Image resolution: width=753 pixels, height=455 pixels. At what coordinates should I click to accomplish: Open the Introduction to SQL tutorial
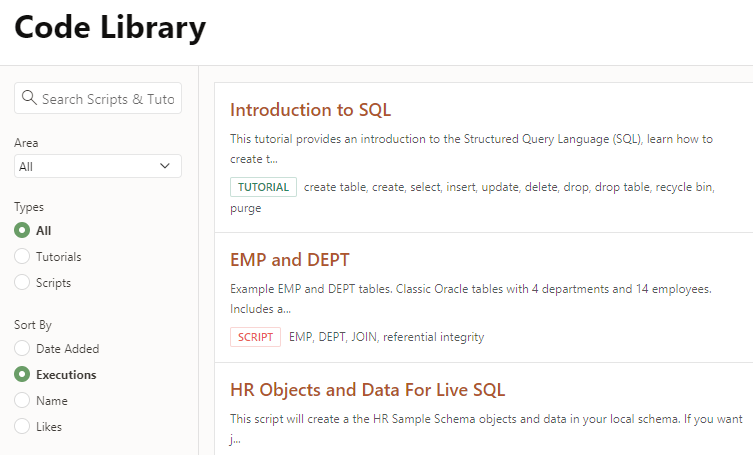click(x=310, y=110)
